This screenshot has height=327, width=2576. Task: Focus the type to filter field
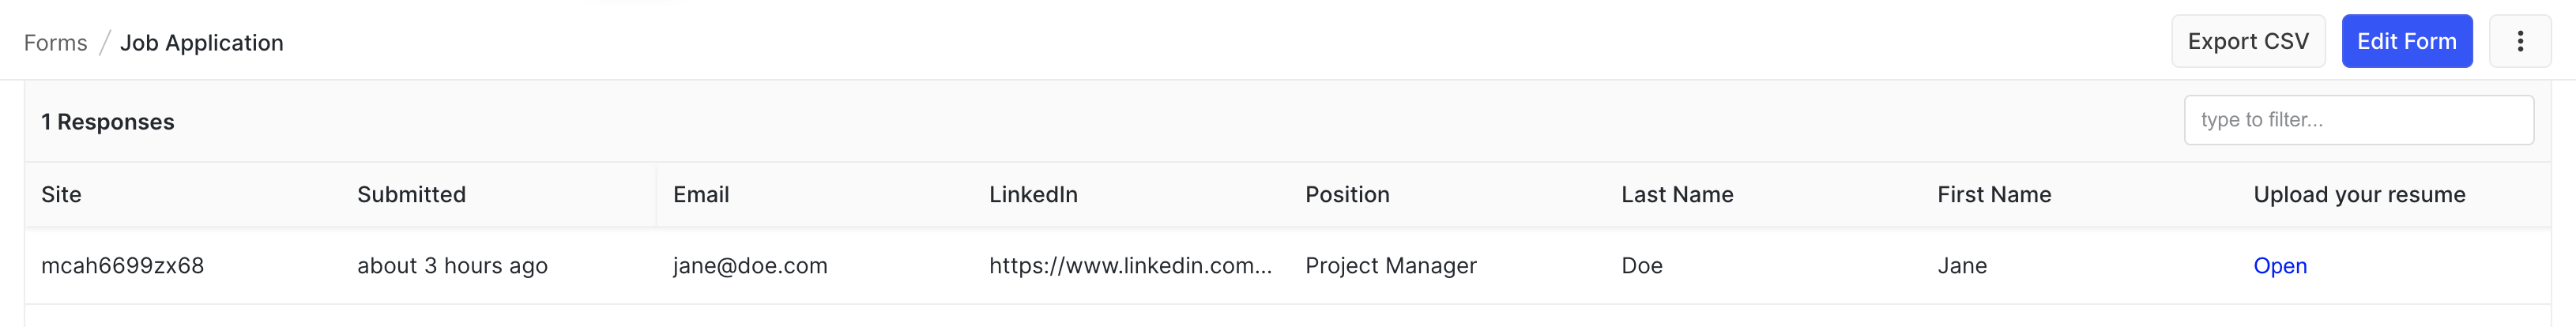point(2358,120)
